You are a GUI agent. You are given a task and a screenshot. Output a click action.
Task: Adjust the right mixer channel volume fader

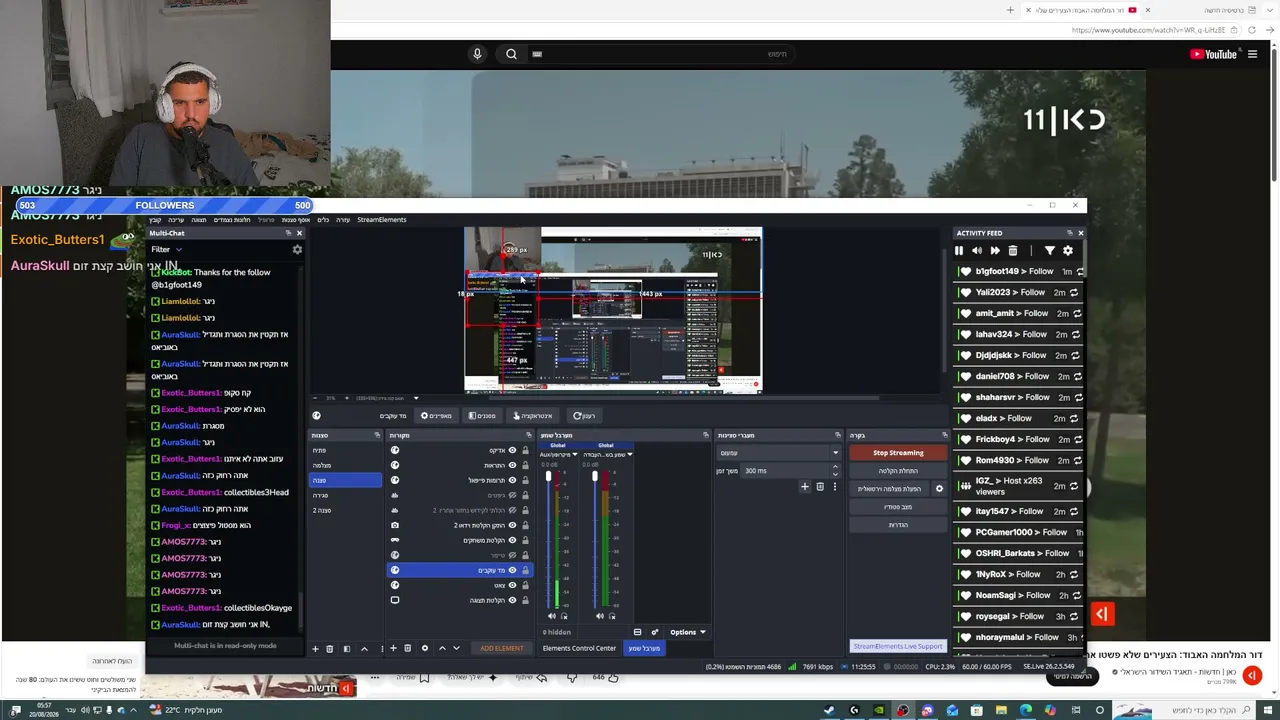(x=595, y=476)
